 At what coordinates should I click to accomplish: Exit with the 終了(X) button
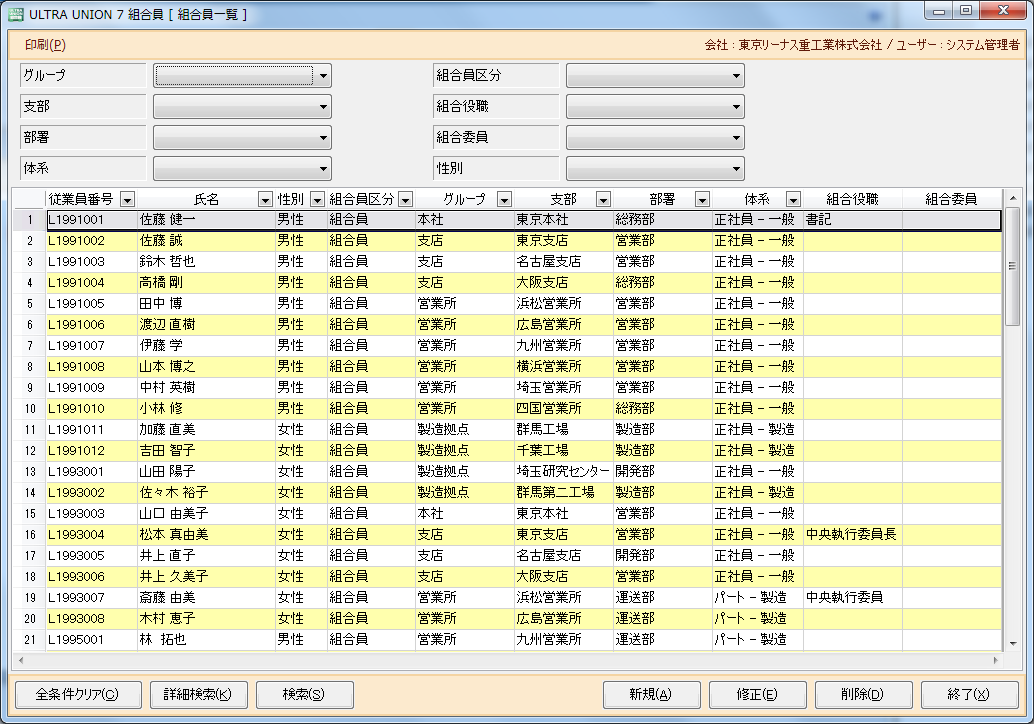click(x=969, y=695)
